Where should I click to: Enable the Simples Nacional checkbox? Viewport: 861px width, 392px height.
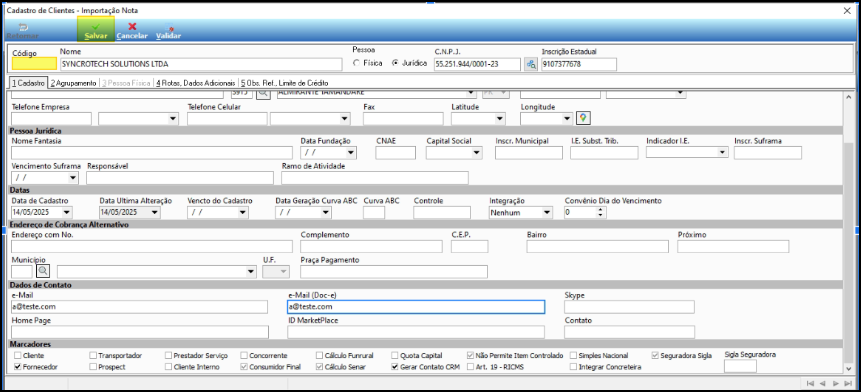click(x=574, y=356)
